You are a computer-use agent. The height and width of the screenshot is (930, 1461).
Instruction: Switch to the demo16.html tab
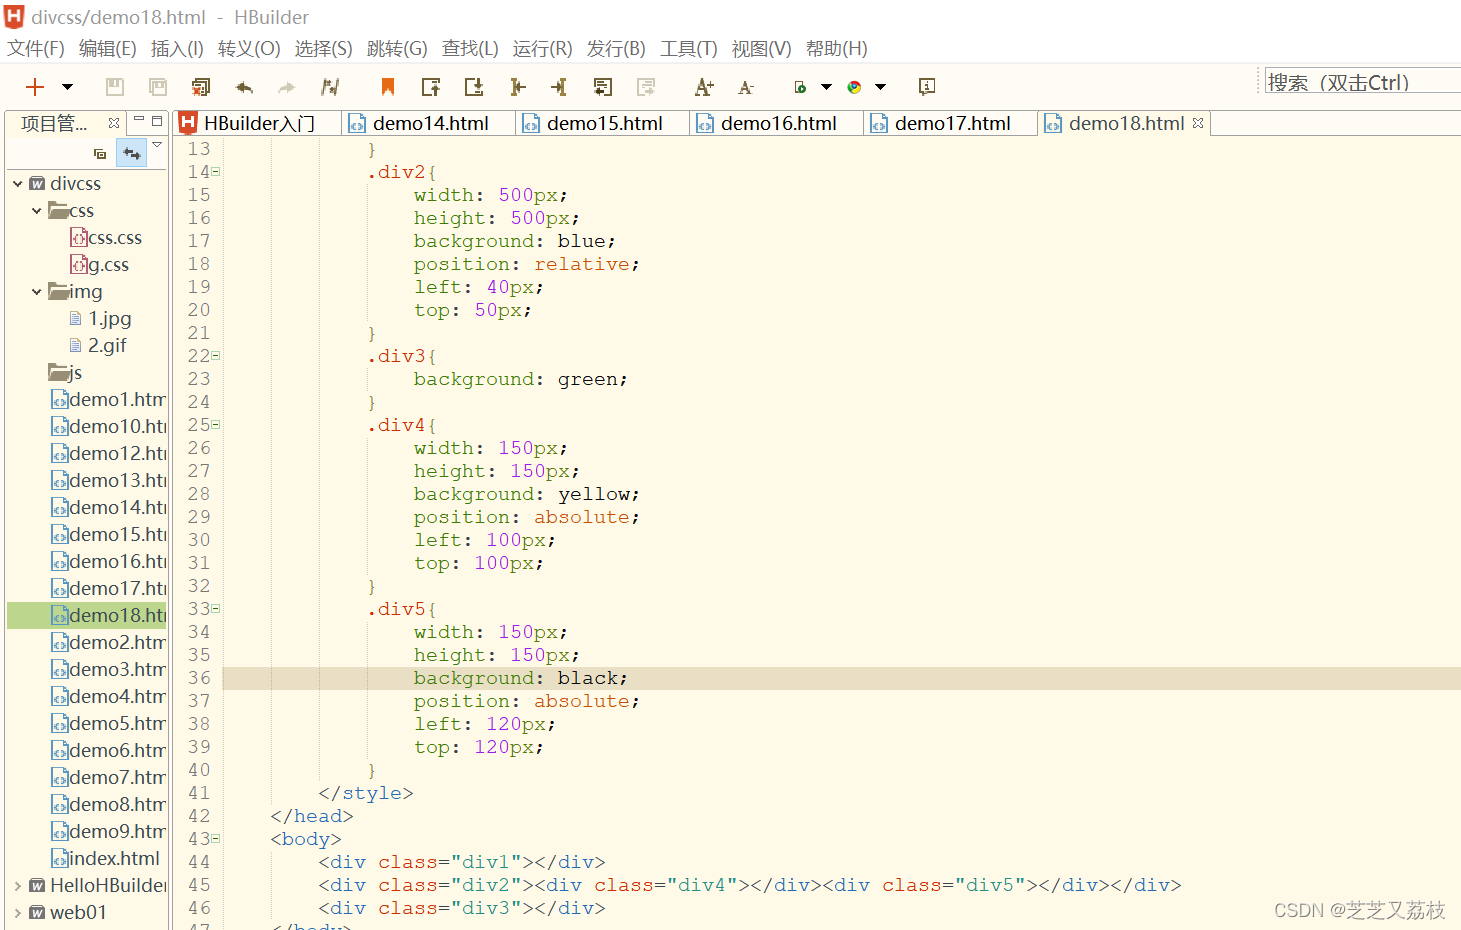778,123
